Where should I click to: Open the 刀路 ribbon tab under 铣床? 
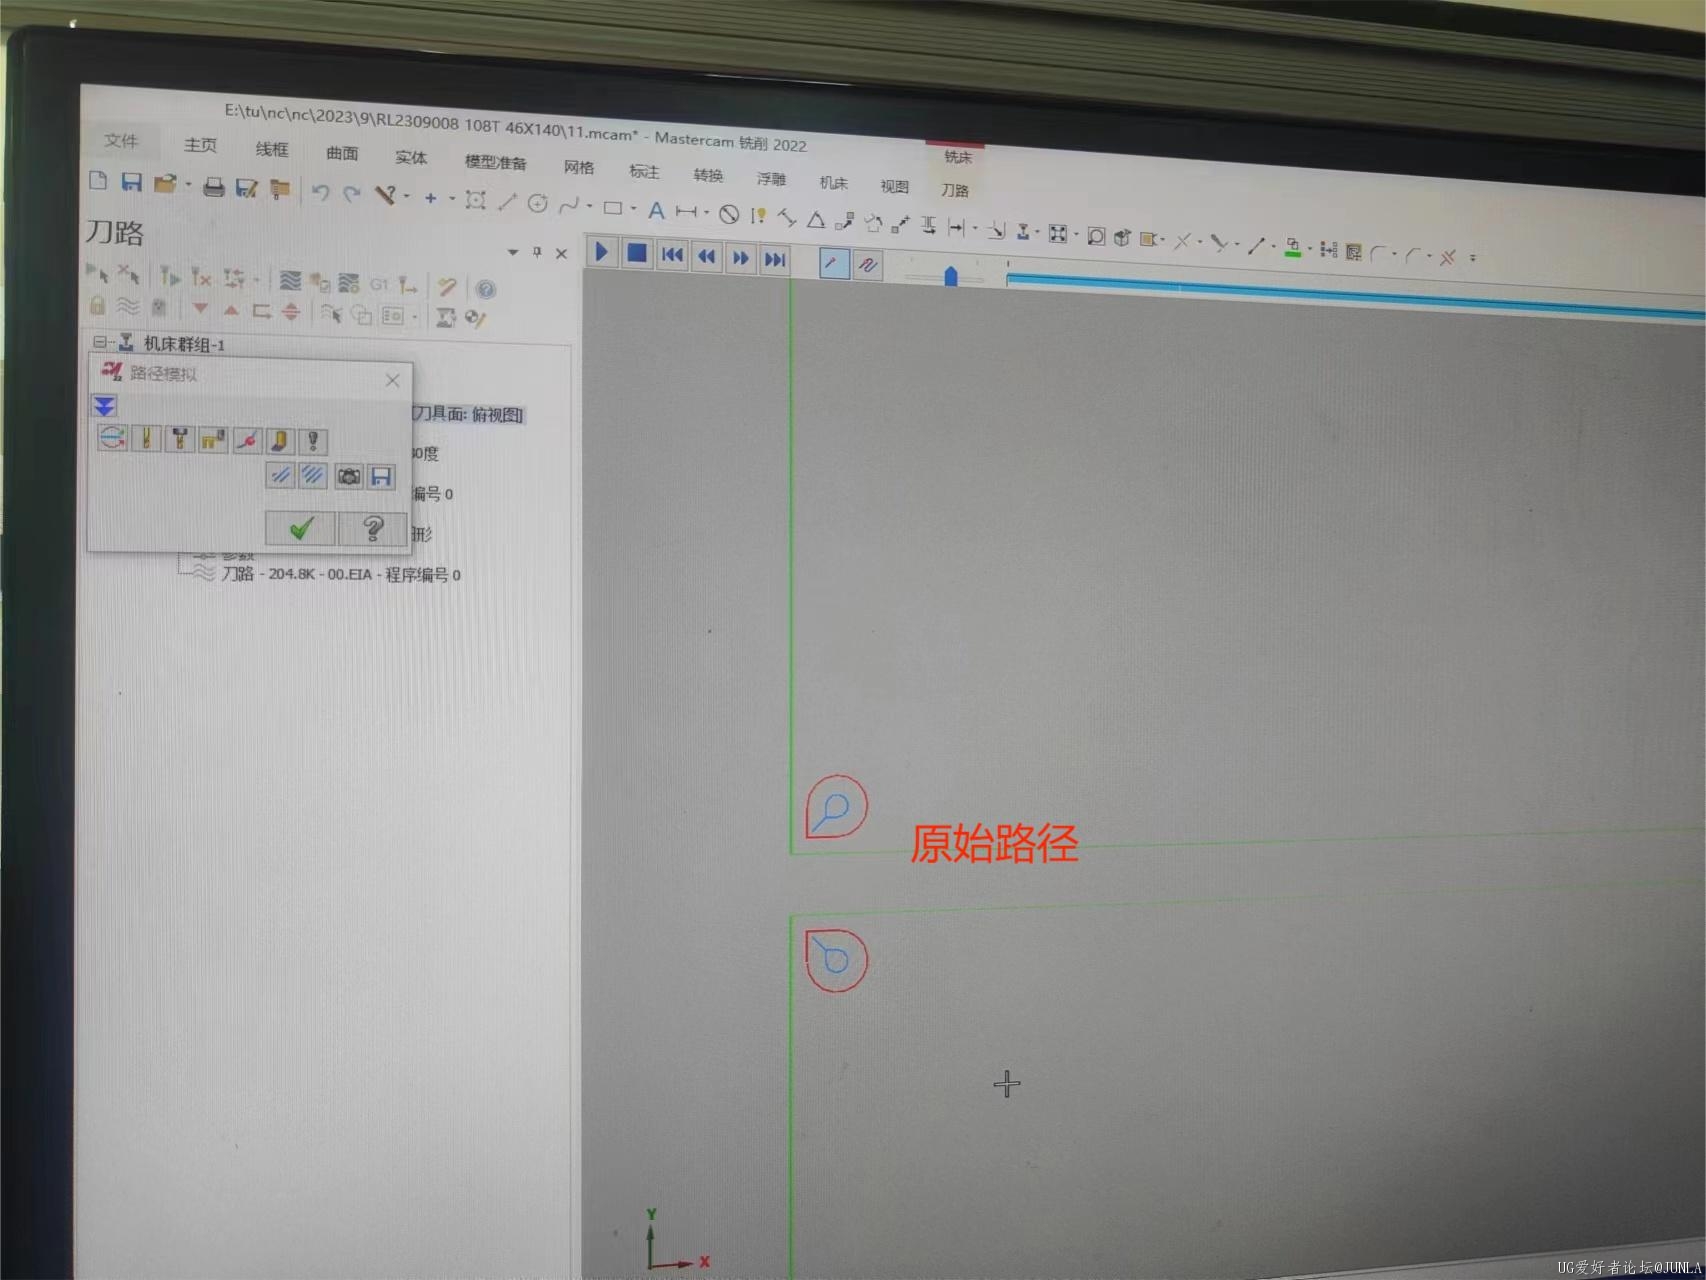click(954, 190)
